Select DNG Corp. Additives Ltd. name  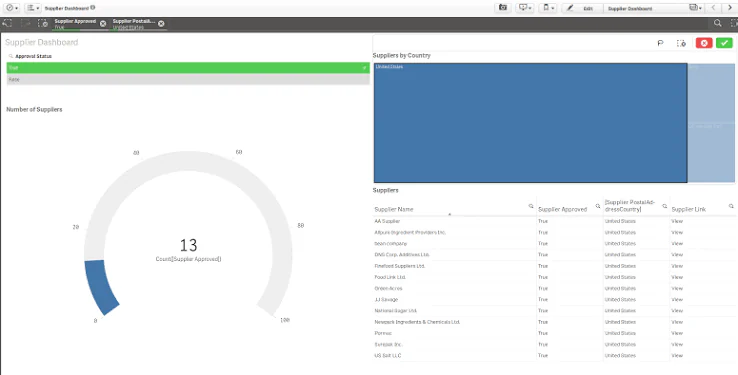402,255
